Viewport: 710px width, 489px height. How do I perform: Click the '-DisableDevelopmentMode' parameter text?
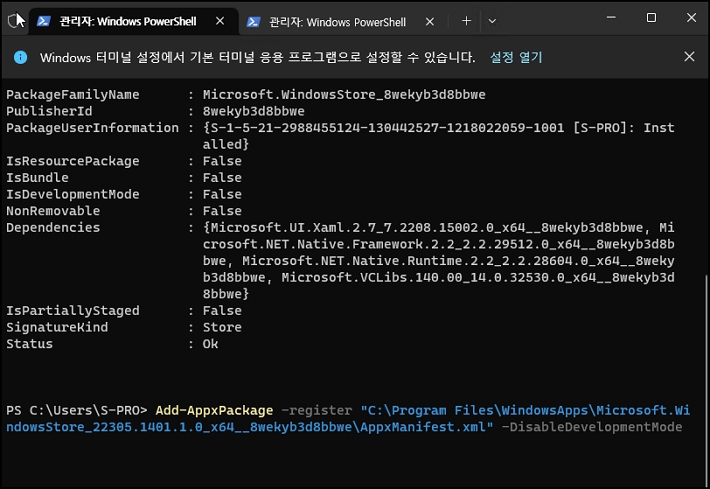pos(592,427)
